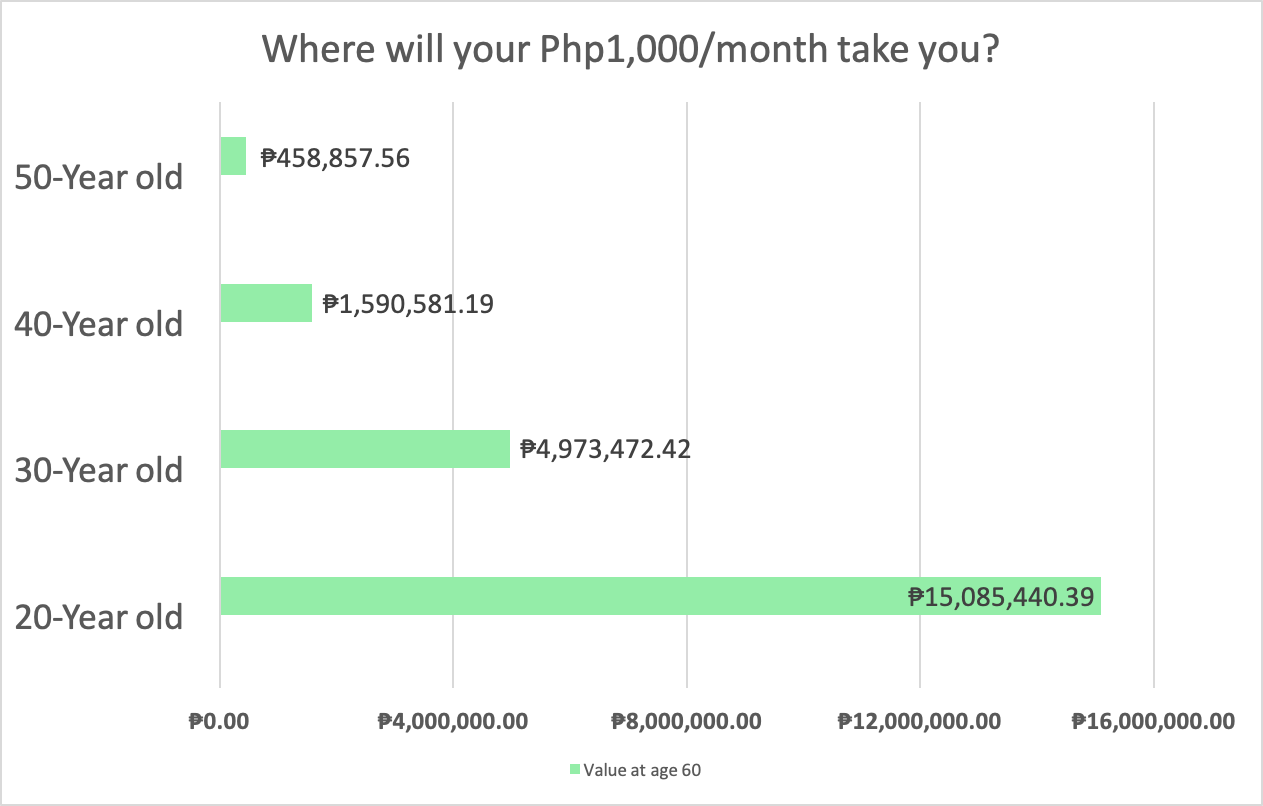Select the Value at age 60 legend text

coord(638,769)
